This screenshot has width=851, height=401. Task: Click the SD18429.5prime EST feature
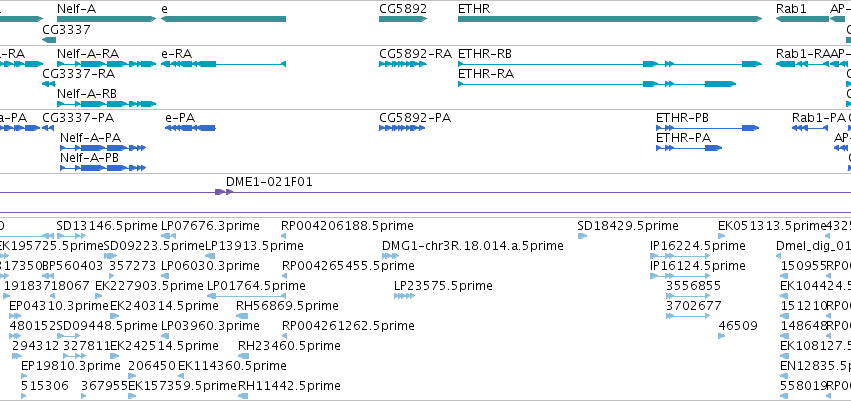582,236
